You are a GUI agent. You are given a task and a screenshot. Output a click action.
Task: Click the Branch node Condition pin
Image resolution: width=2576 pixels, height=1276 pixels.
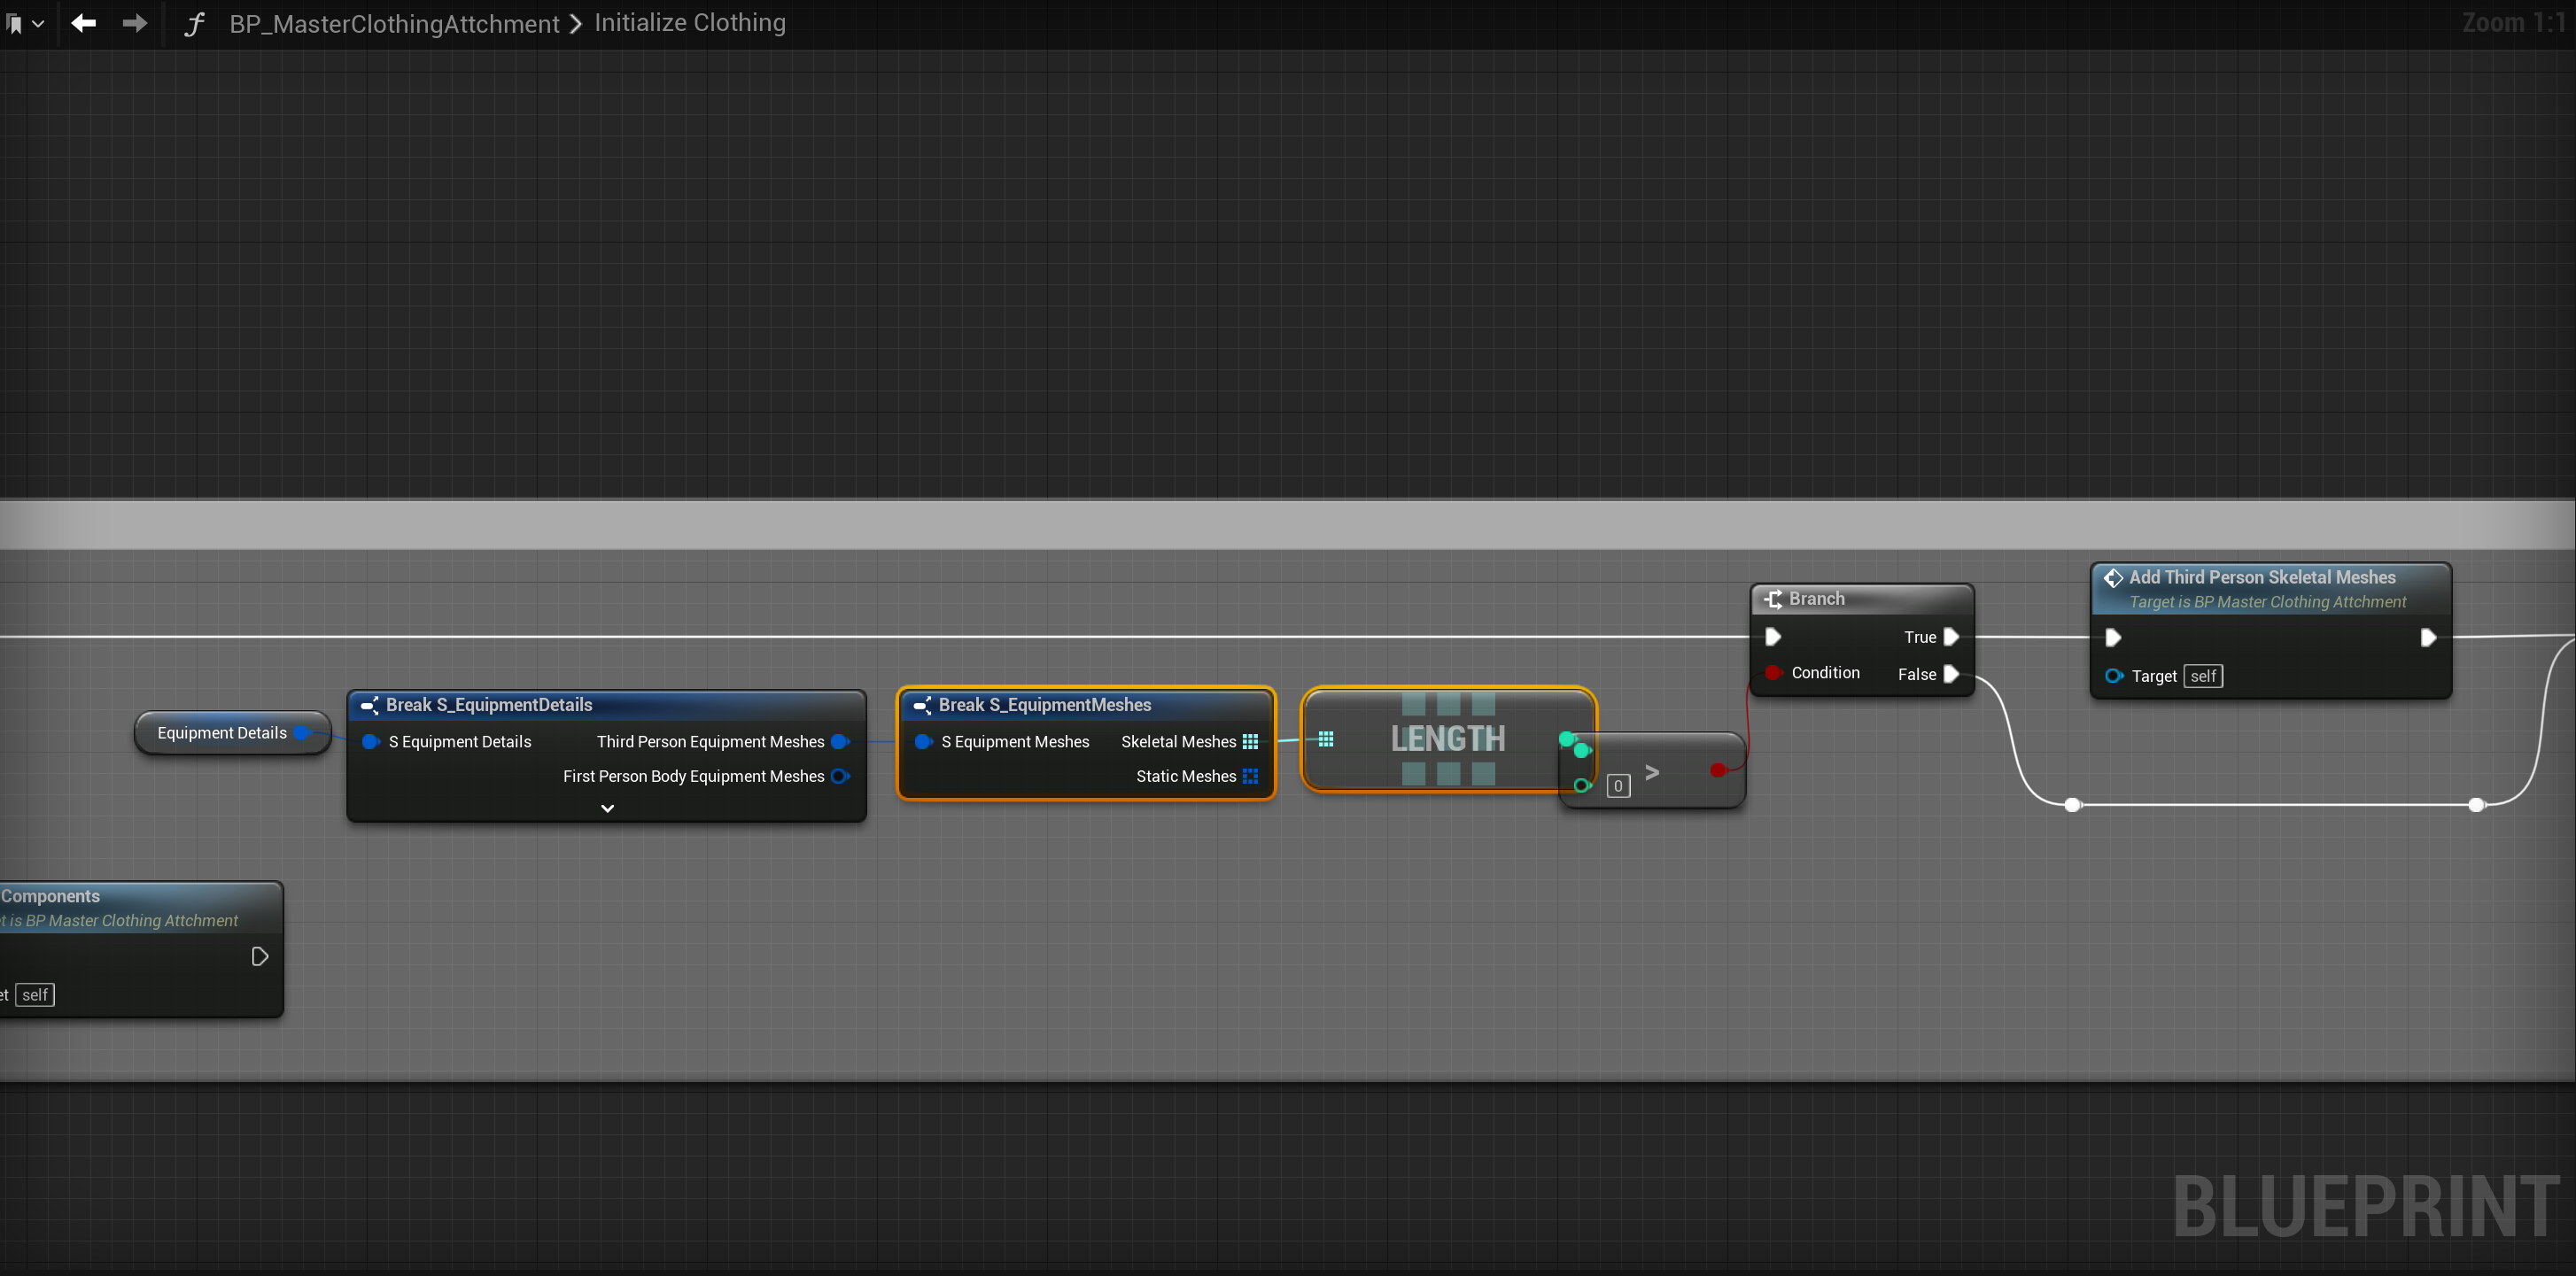(x=1773, y=672)
